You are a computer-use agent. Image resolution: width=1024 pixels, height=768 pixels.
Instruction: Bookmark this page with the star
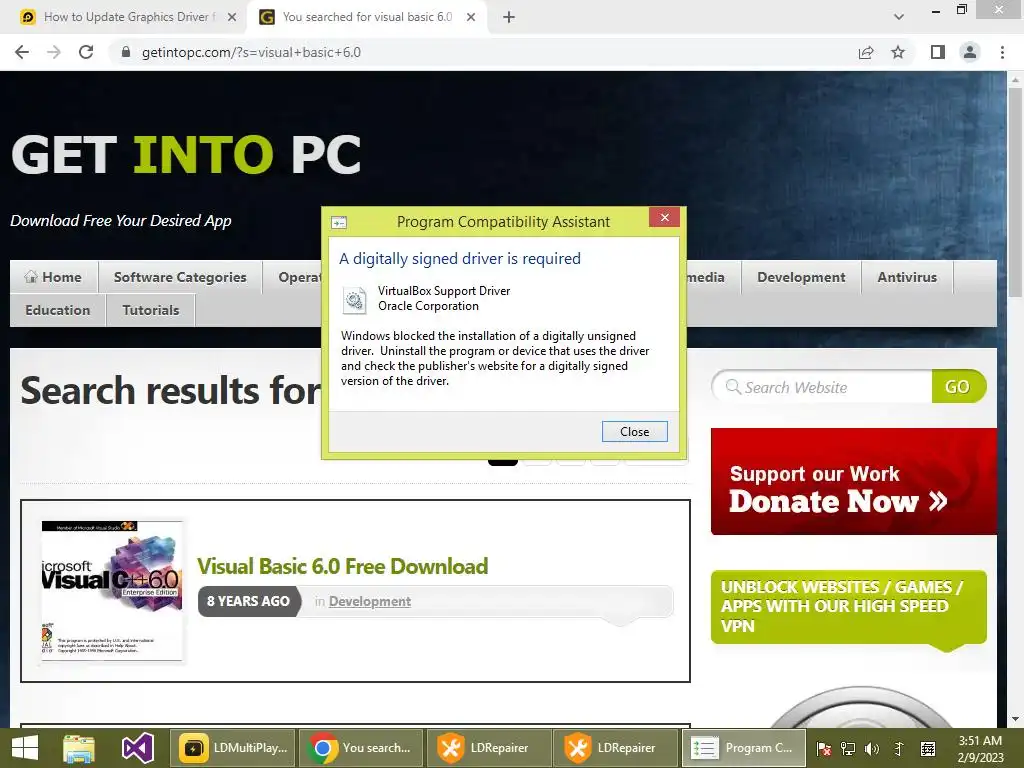[x=898, y=52]
